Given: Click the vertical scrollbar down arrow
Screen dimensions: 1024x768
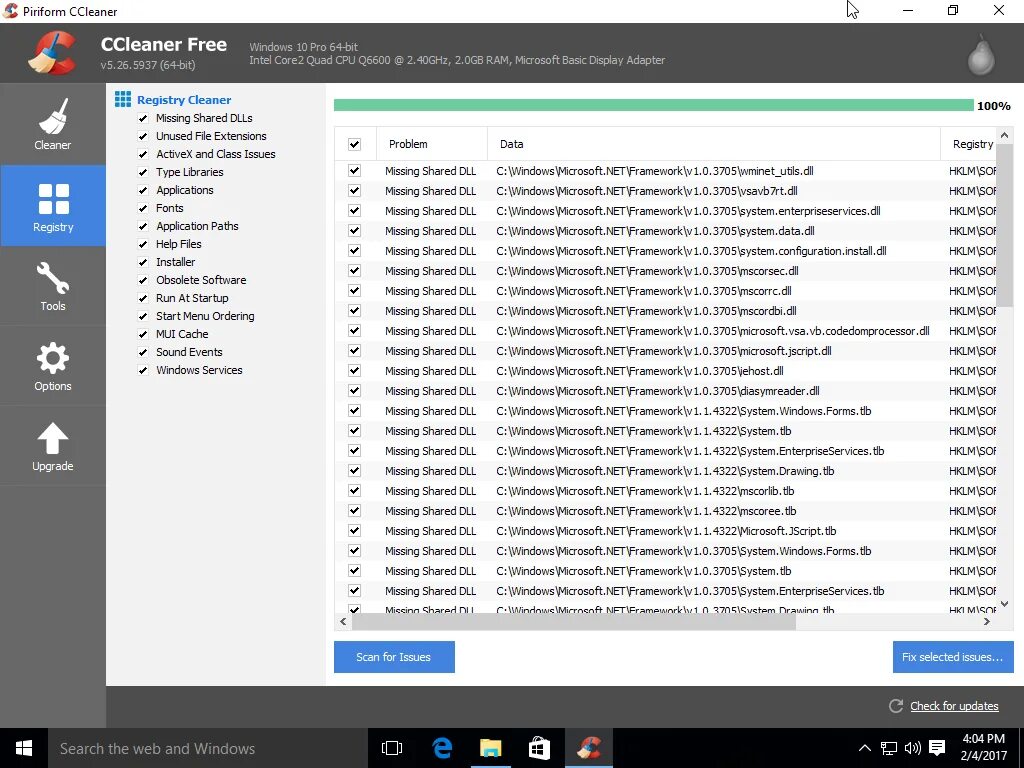Looking at the screenshot, I should [1004, 604].
